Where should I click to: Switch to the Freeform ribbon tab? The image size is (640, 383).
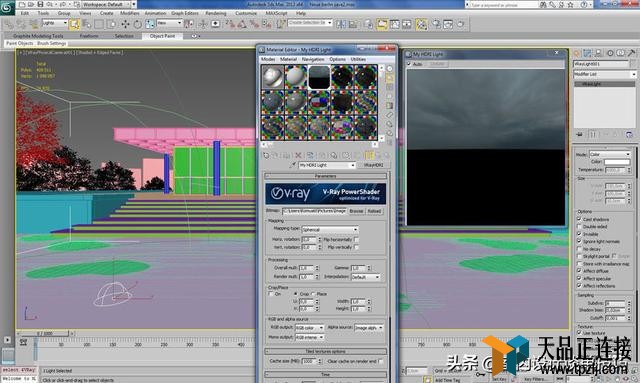(x=89, y=36)
